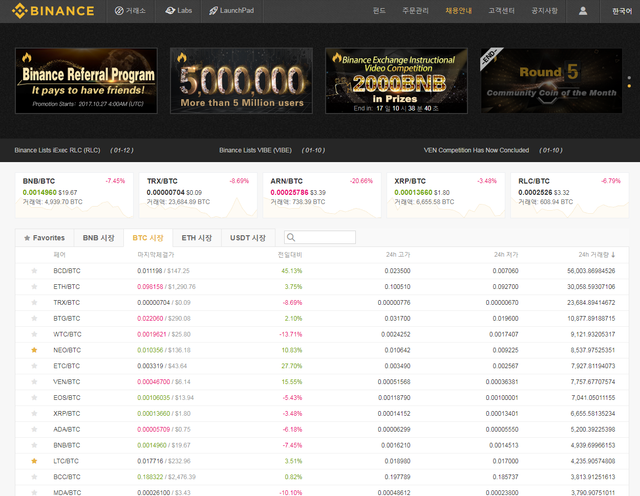Open the 펀드 funds menu
This screenshot has height=496, width=640.
click(x=379, y=11)
